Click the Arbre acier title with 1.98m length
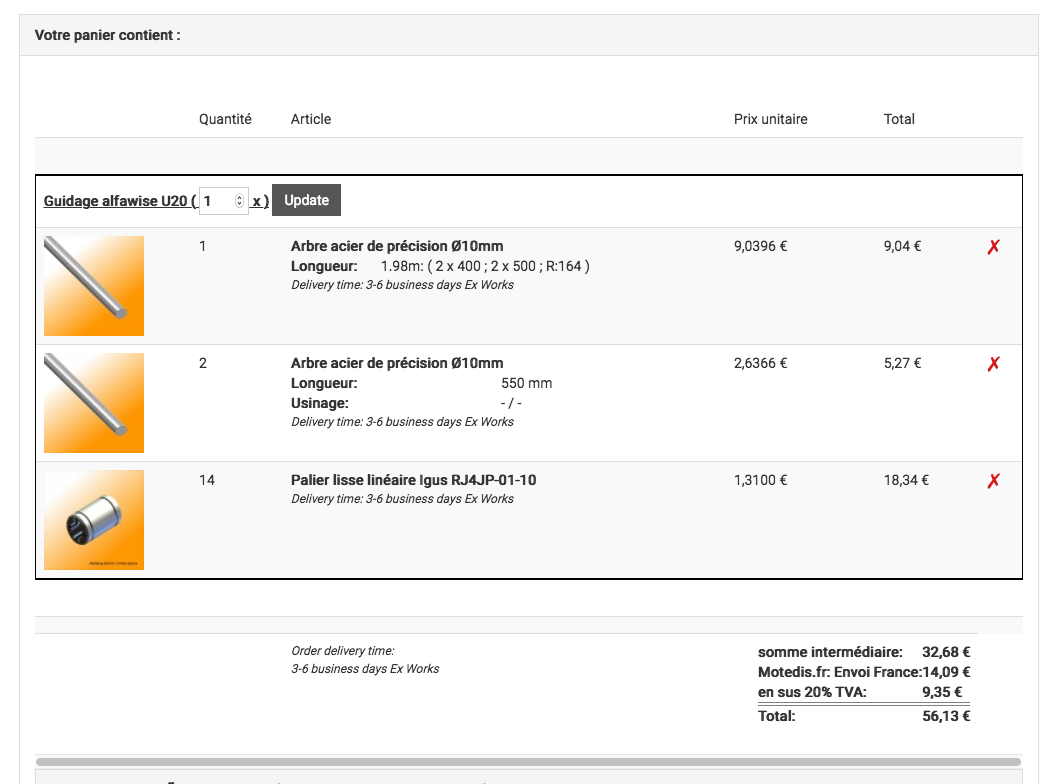This screenshot has height=784, width=1040. (x=397, y=246)
